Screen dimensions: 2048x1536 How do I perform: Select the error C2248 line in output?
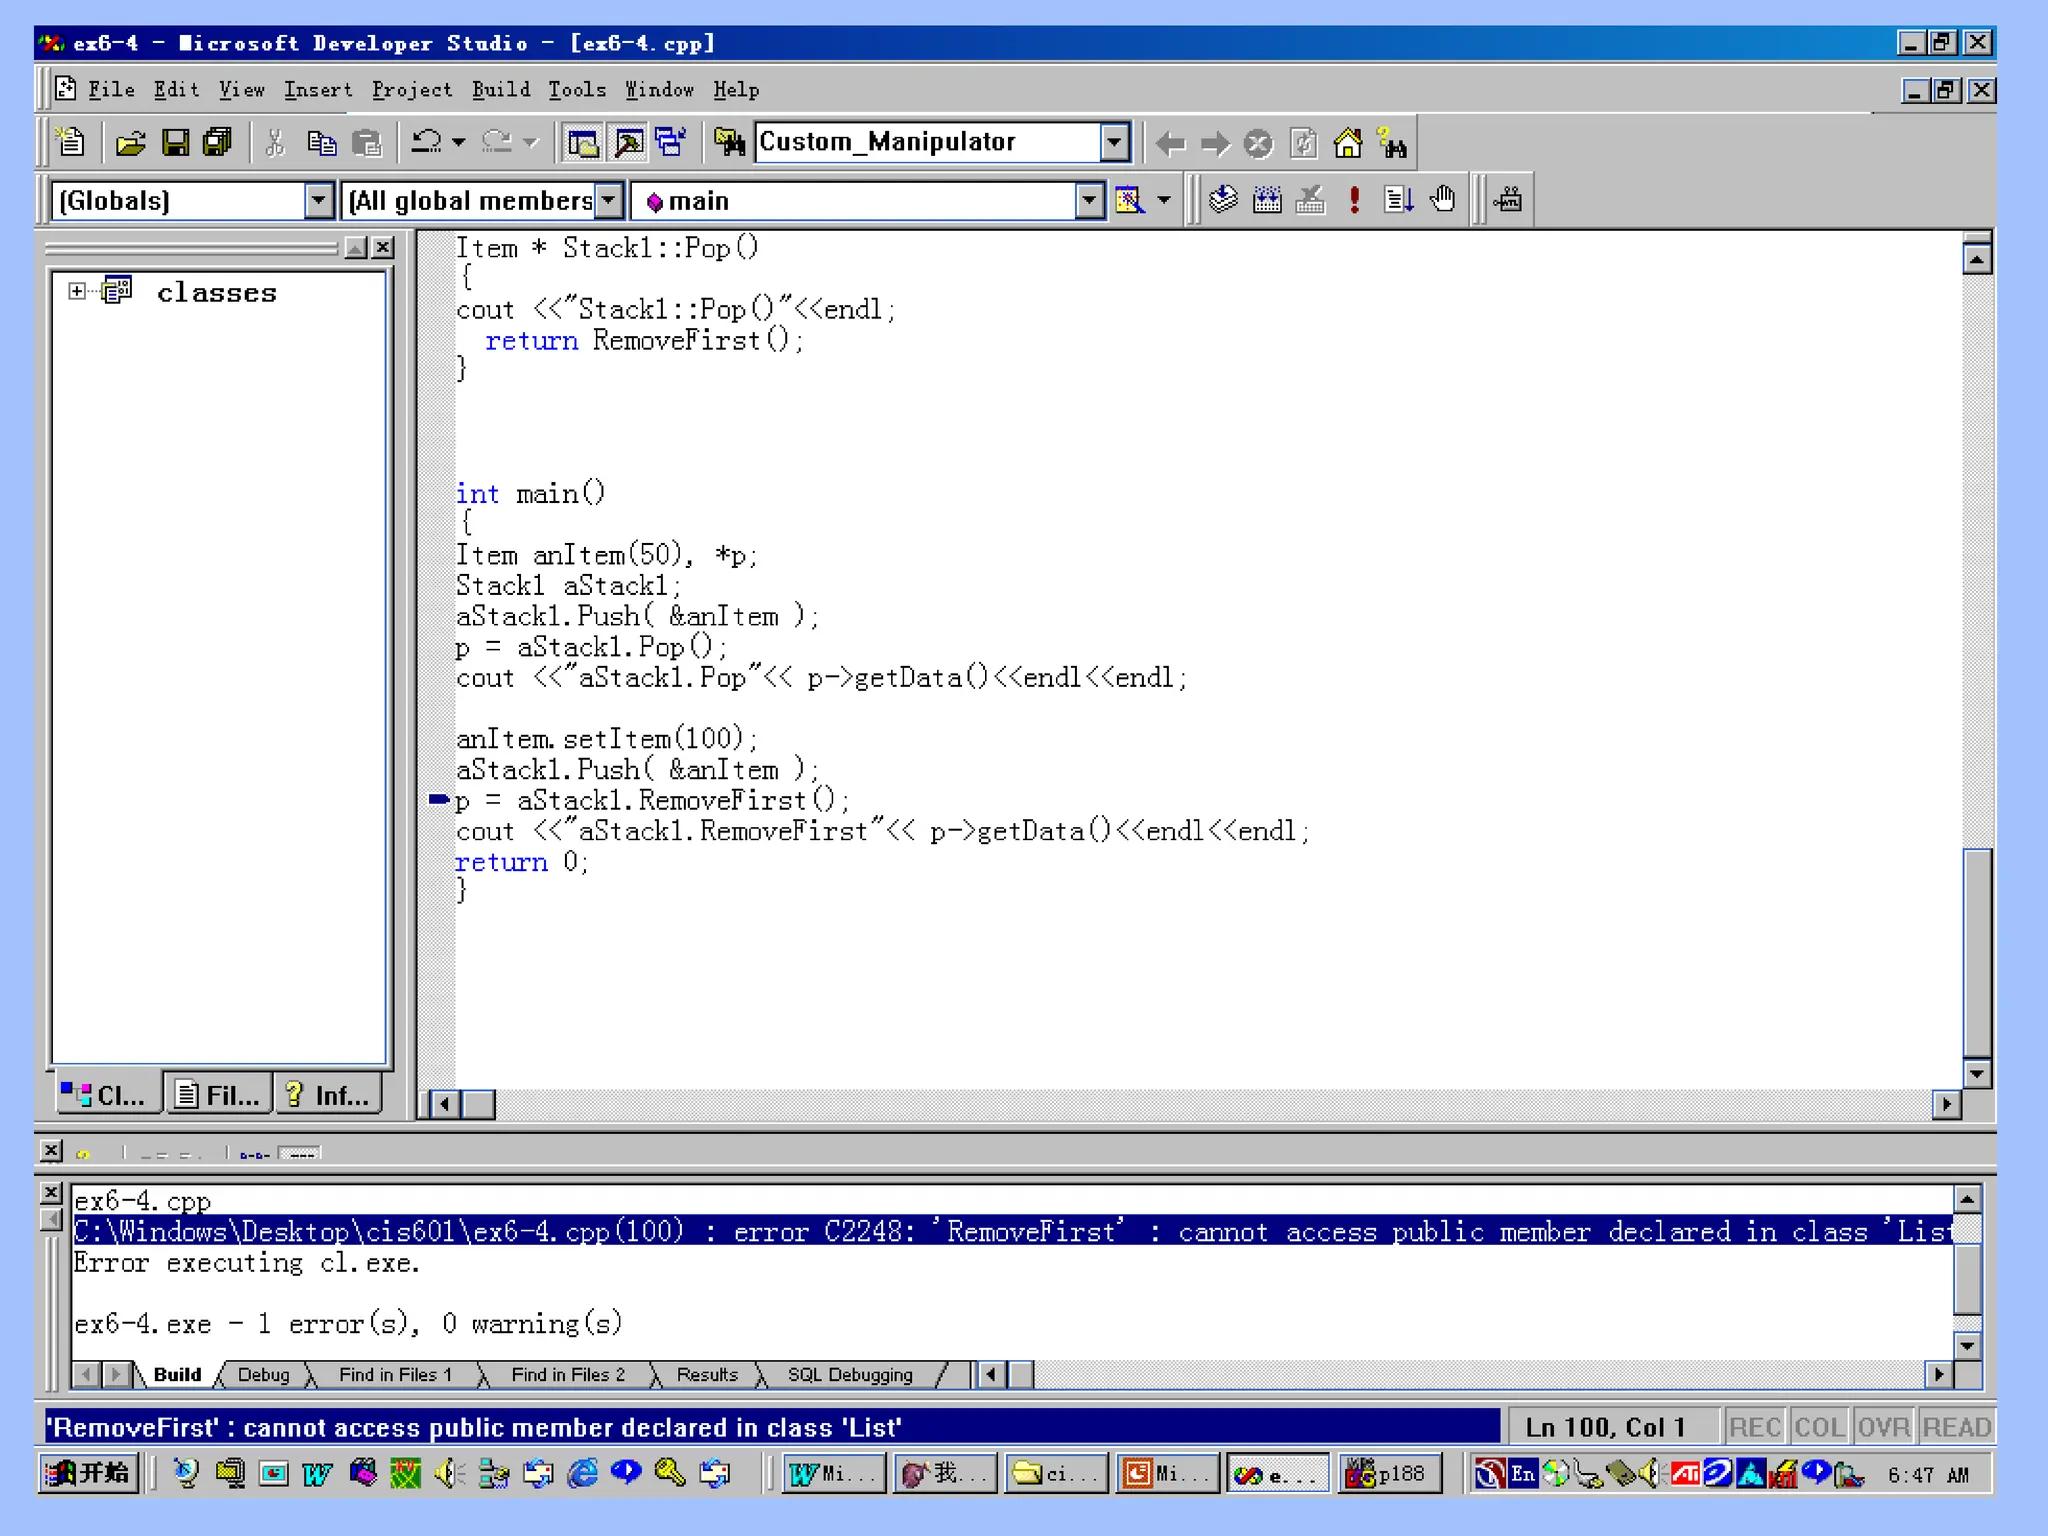pyautogui.click(x=1012, y=1231)
